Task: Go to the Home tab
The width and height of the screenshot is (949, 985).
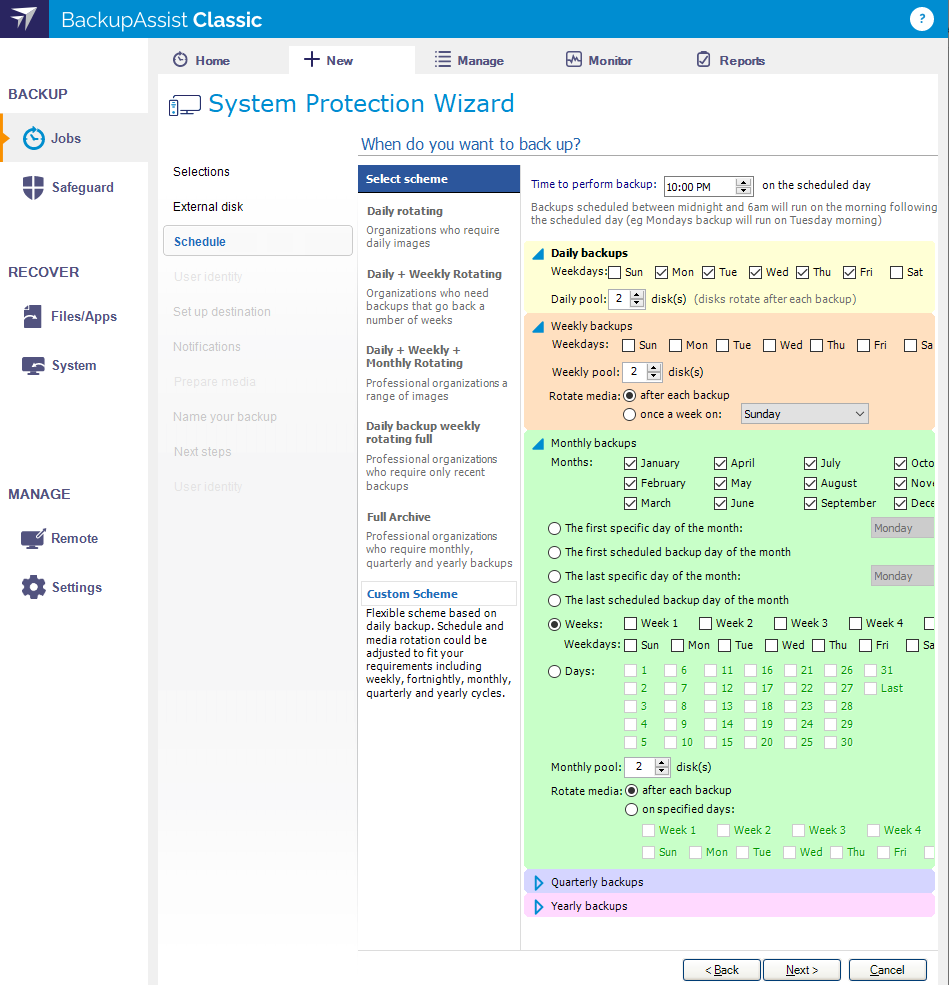Action: pos(201,60)
